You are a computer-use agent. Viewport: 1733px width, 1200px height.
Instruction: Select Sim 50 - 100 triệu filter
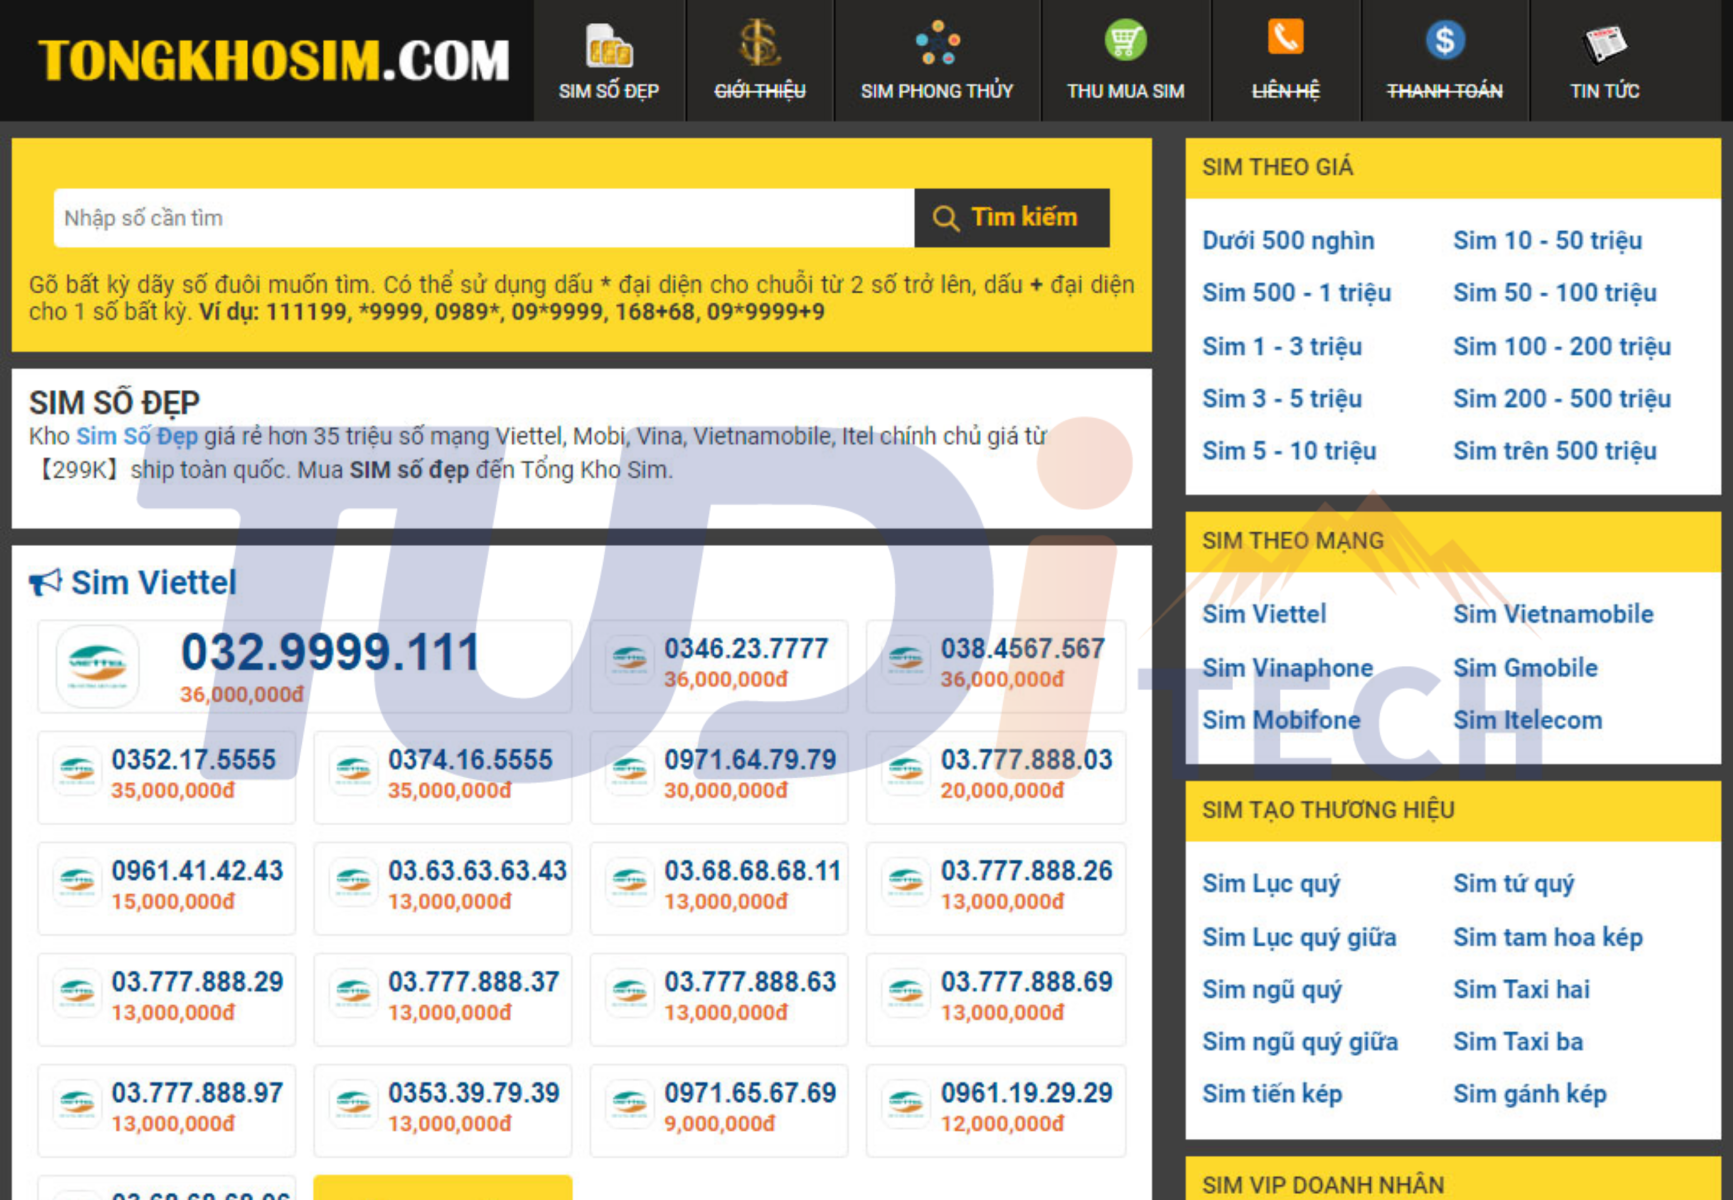tap(1554, 293)
